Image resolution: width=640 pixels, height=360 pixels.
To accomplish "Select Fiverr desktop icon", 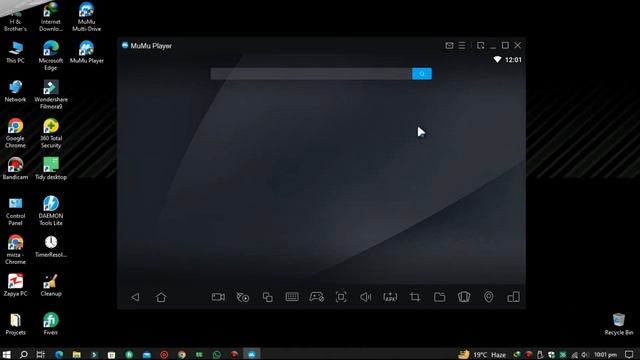I will (x=51, y=324).
